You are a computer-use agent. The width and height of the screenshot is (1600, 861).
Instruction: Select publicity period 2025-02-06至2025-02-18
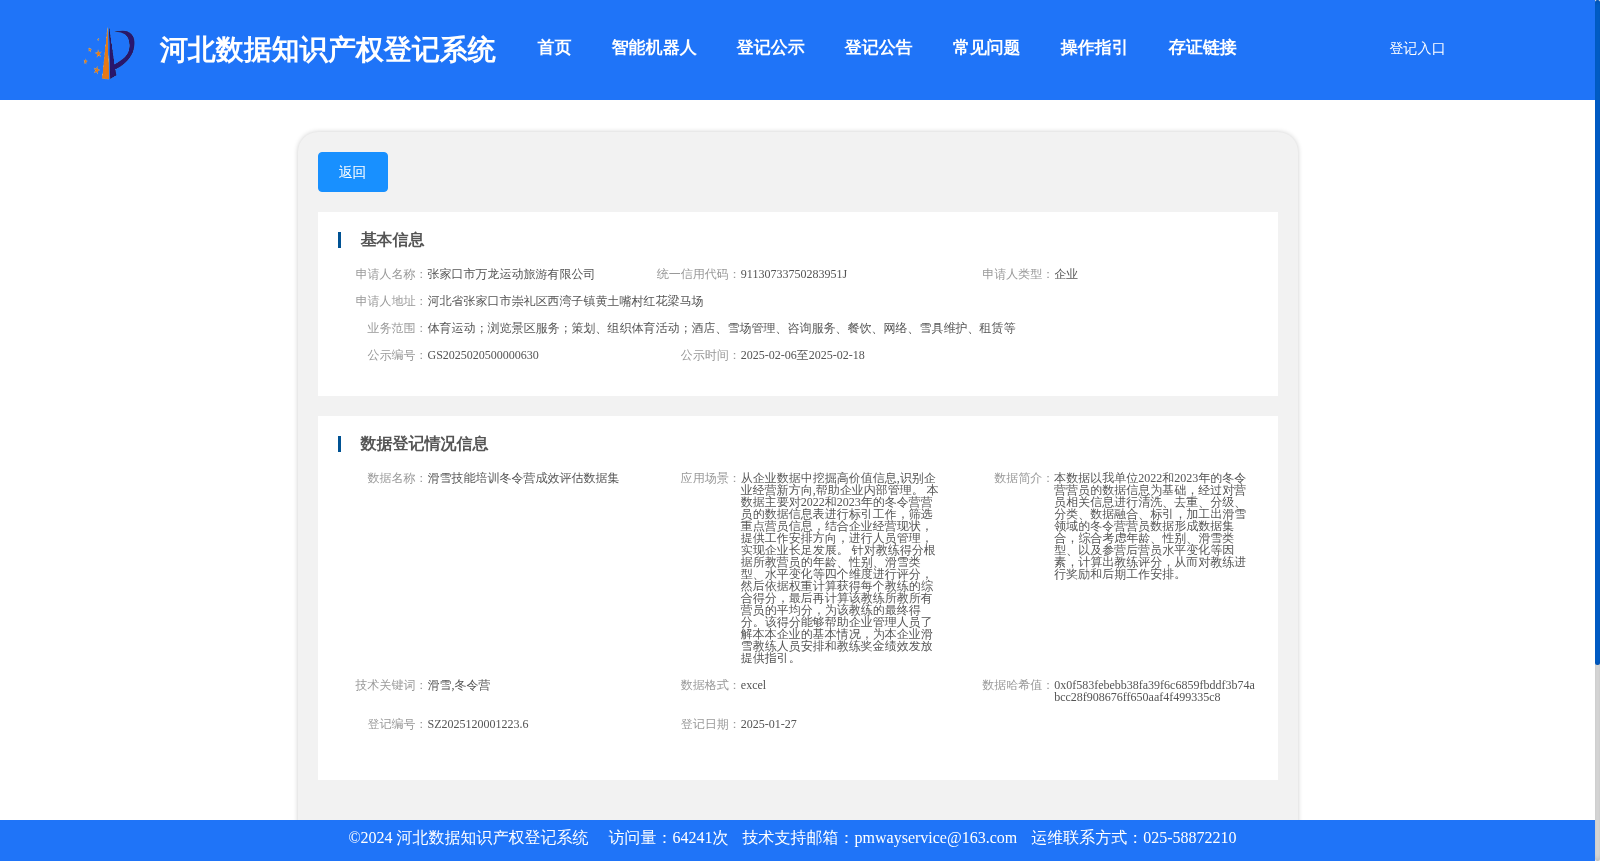pos(803,355)
